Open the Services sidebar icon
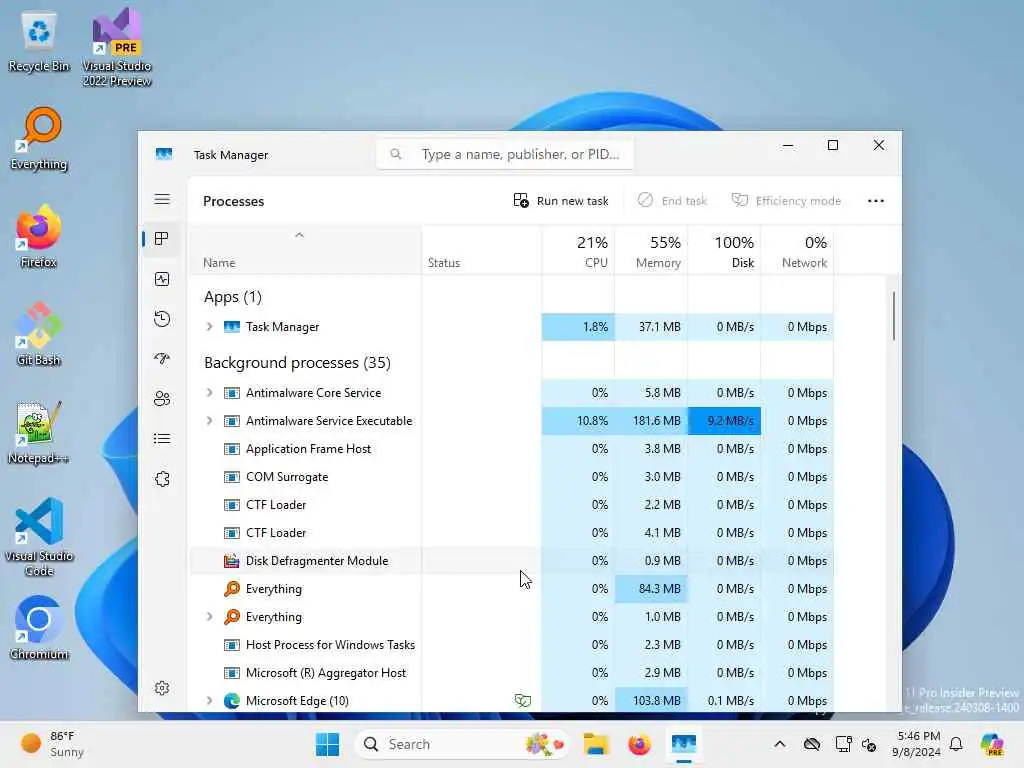Viewport: 1024px width, 768px height. click(162, 479)
